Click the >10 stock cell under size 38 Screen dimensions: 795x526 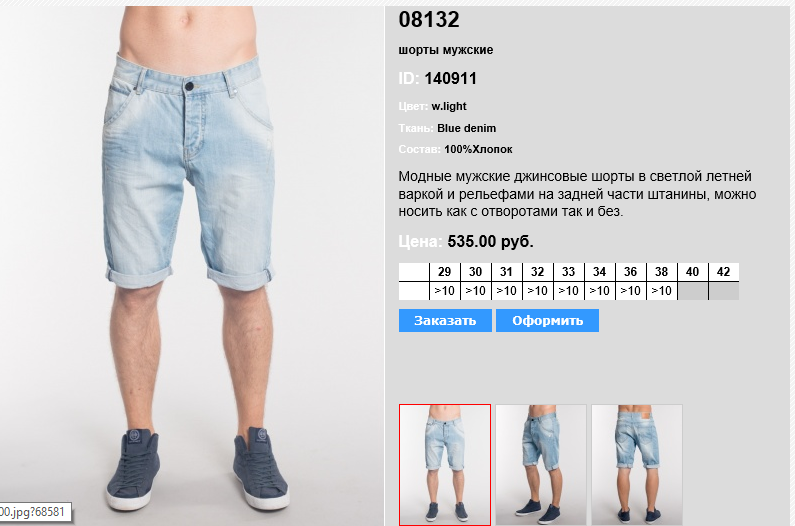click(x=661, y=291)
